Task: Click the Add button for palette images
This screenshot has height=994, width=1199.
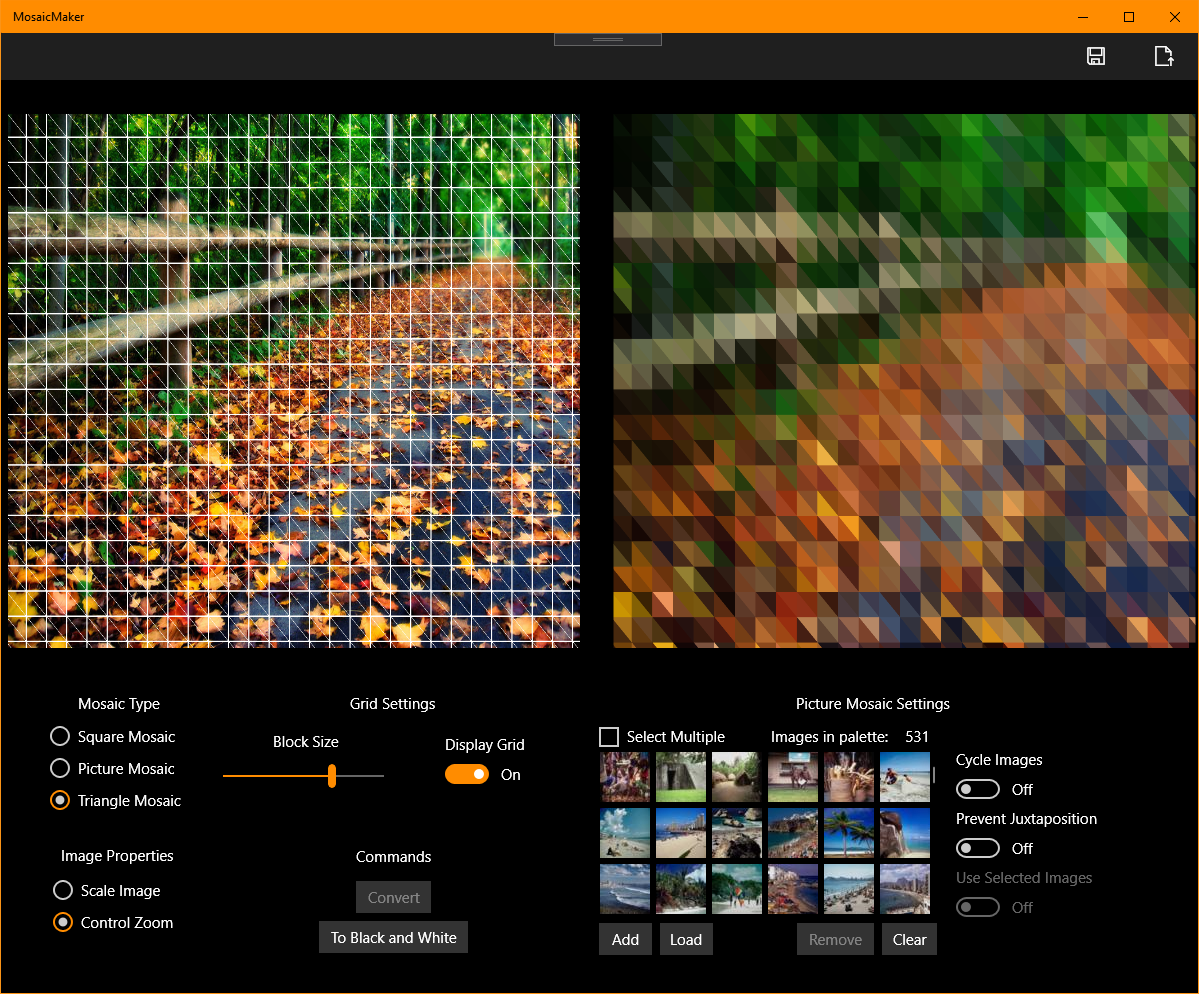Action: click(625, 939)
